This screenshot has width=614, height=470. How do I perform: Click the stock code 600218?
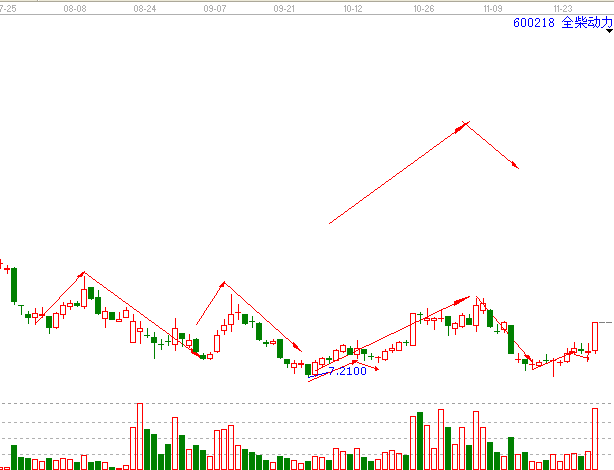click(x=535, y=22)
